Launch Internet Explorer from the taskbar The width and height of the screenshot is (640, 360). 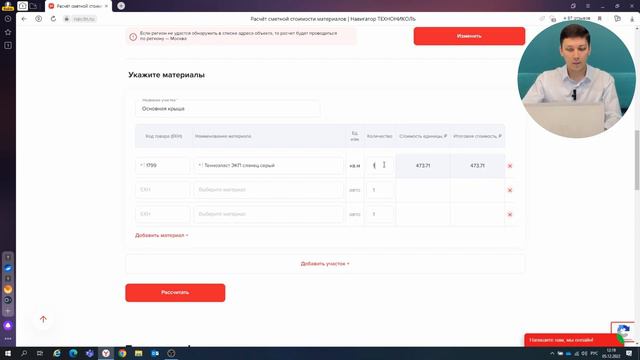coord(57,353)
